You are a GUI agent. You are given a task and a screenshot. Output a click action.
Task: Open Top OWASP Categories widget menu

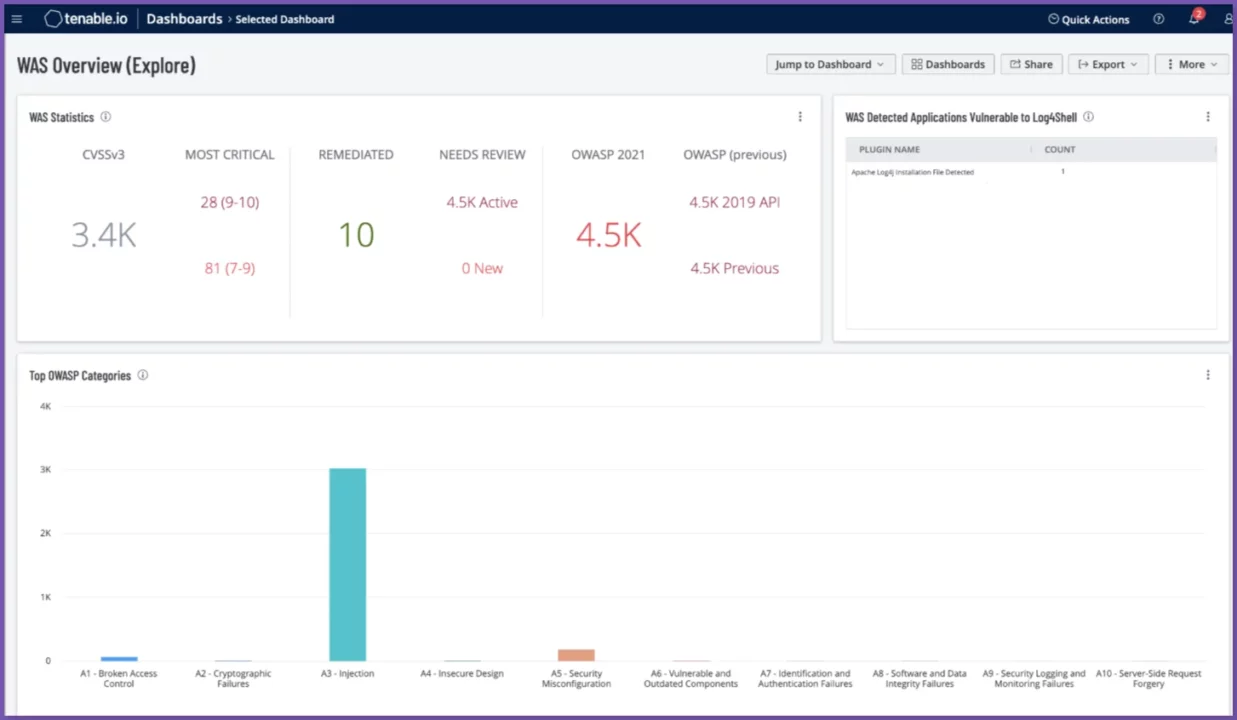[1208, 375]
